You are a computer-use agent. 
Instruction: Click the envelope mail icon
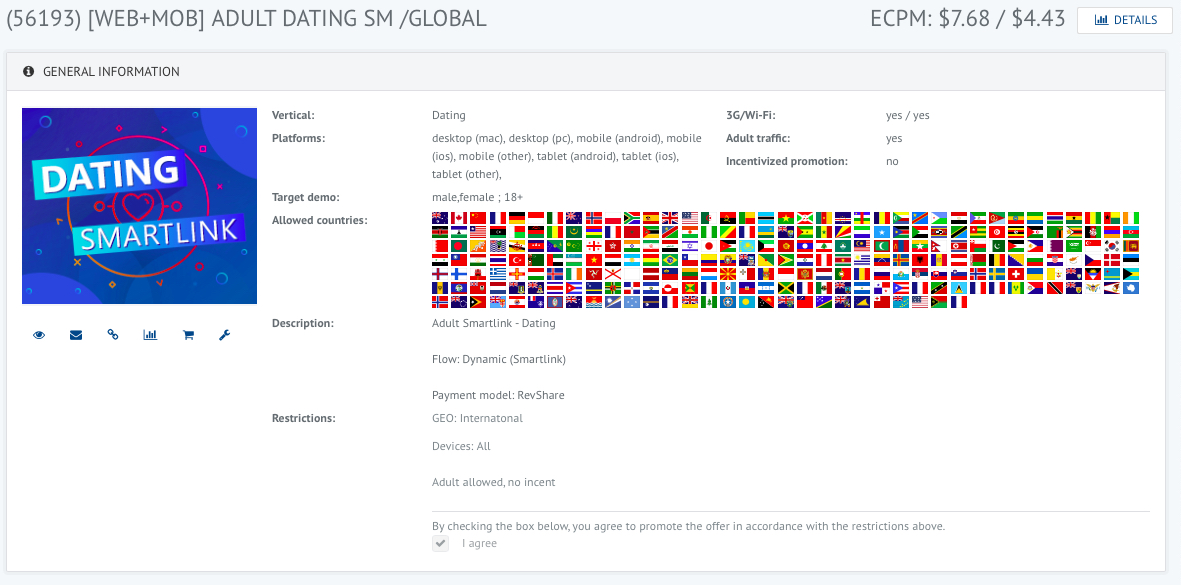(x=76, y=335)
